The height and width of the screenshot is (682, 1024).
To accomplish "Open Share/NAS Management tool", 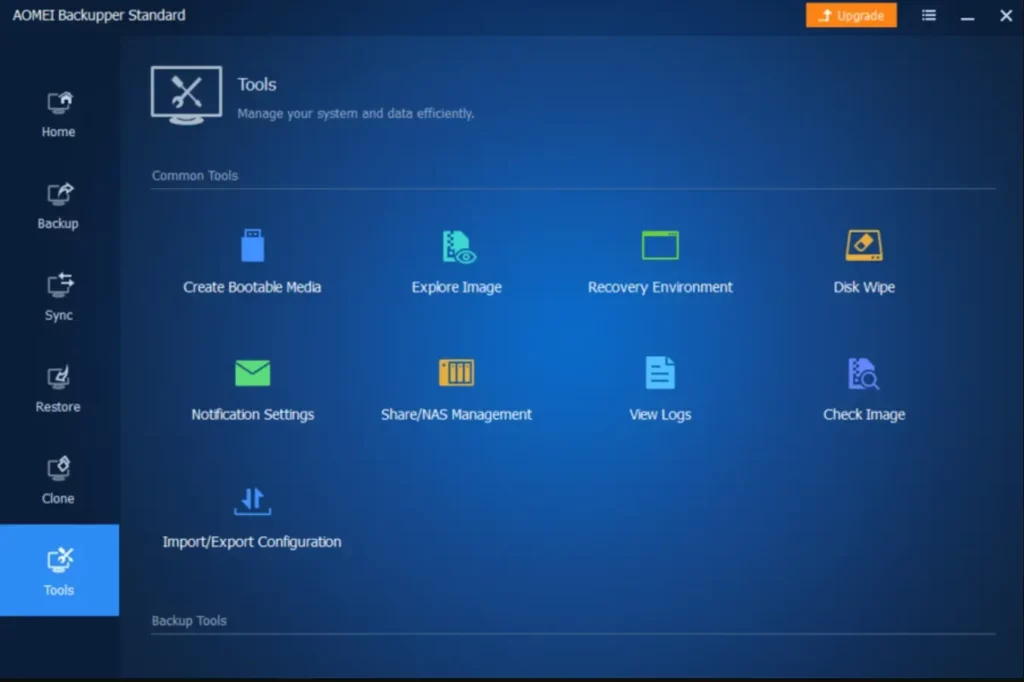I will click(456, 389).
